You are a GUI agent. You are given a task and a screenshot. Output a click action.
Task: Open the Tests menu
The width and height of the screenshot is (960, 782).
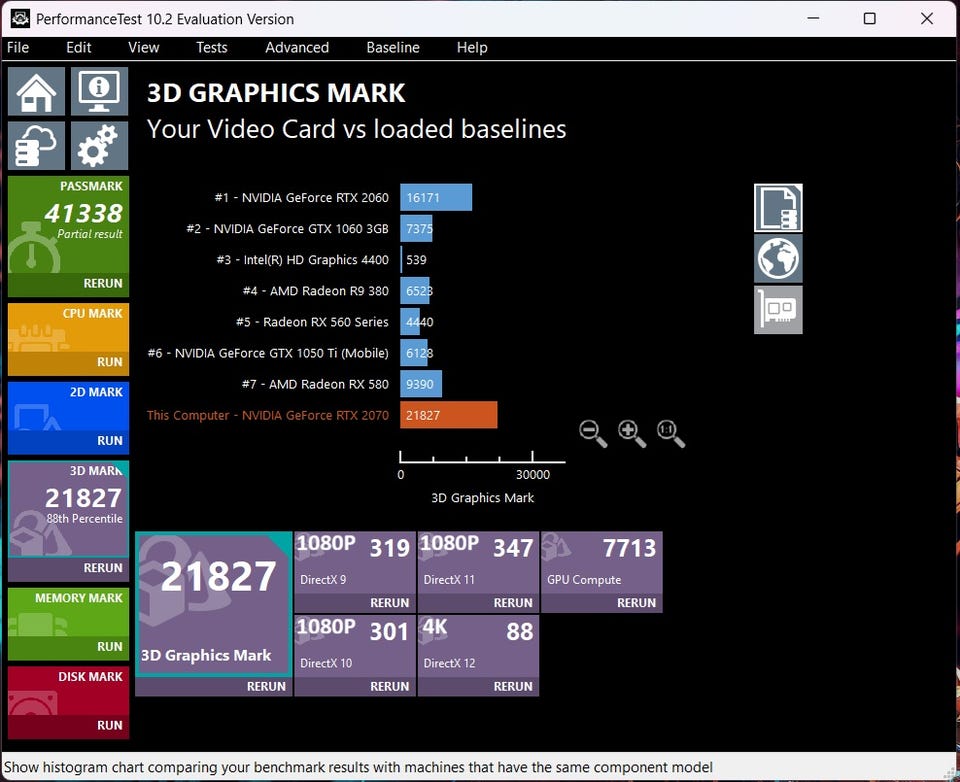click(211, 47)
